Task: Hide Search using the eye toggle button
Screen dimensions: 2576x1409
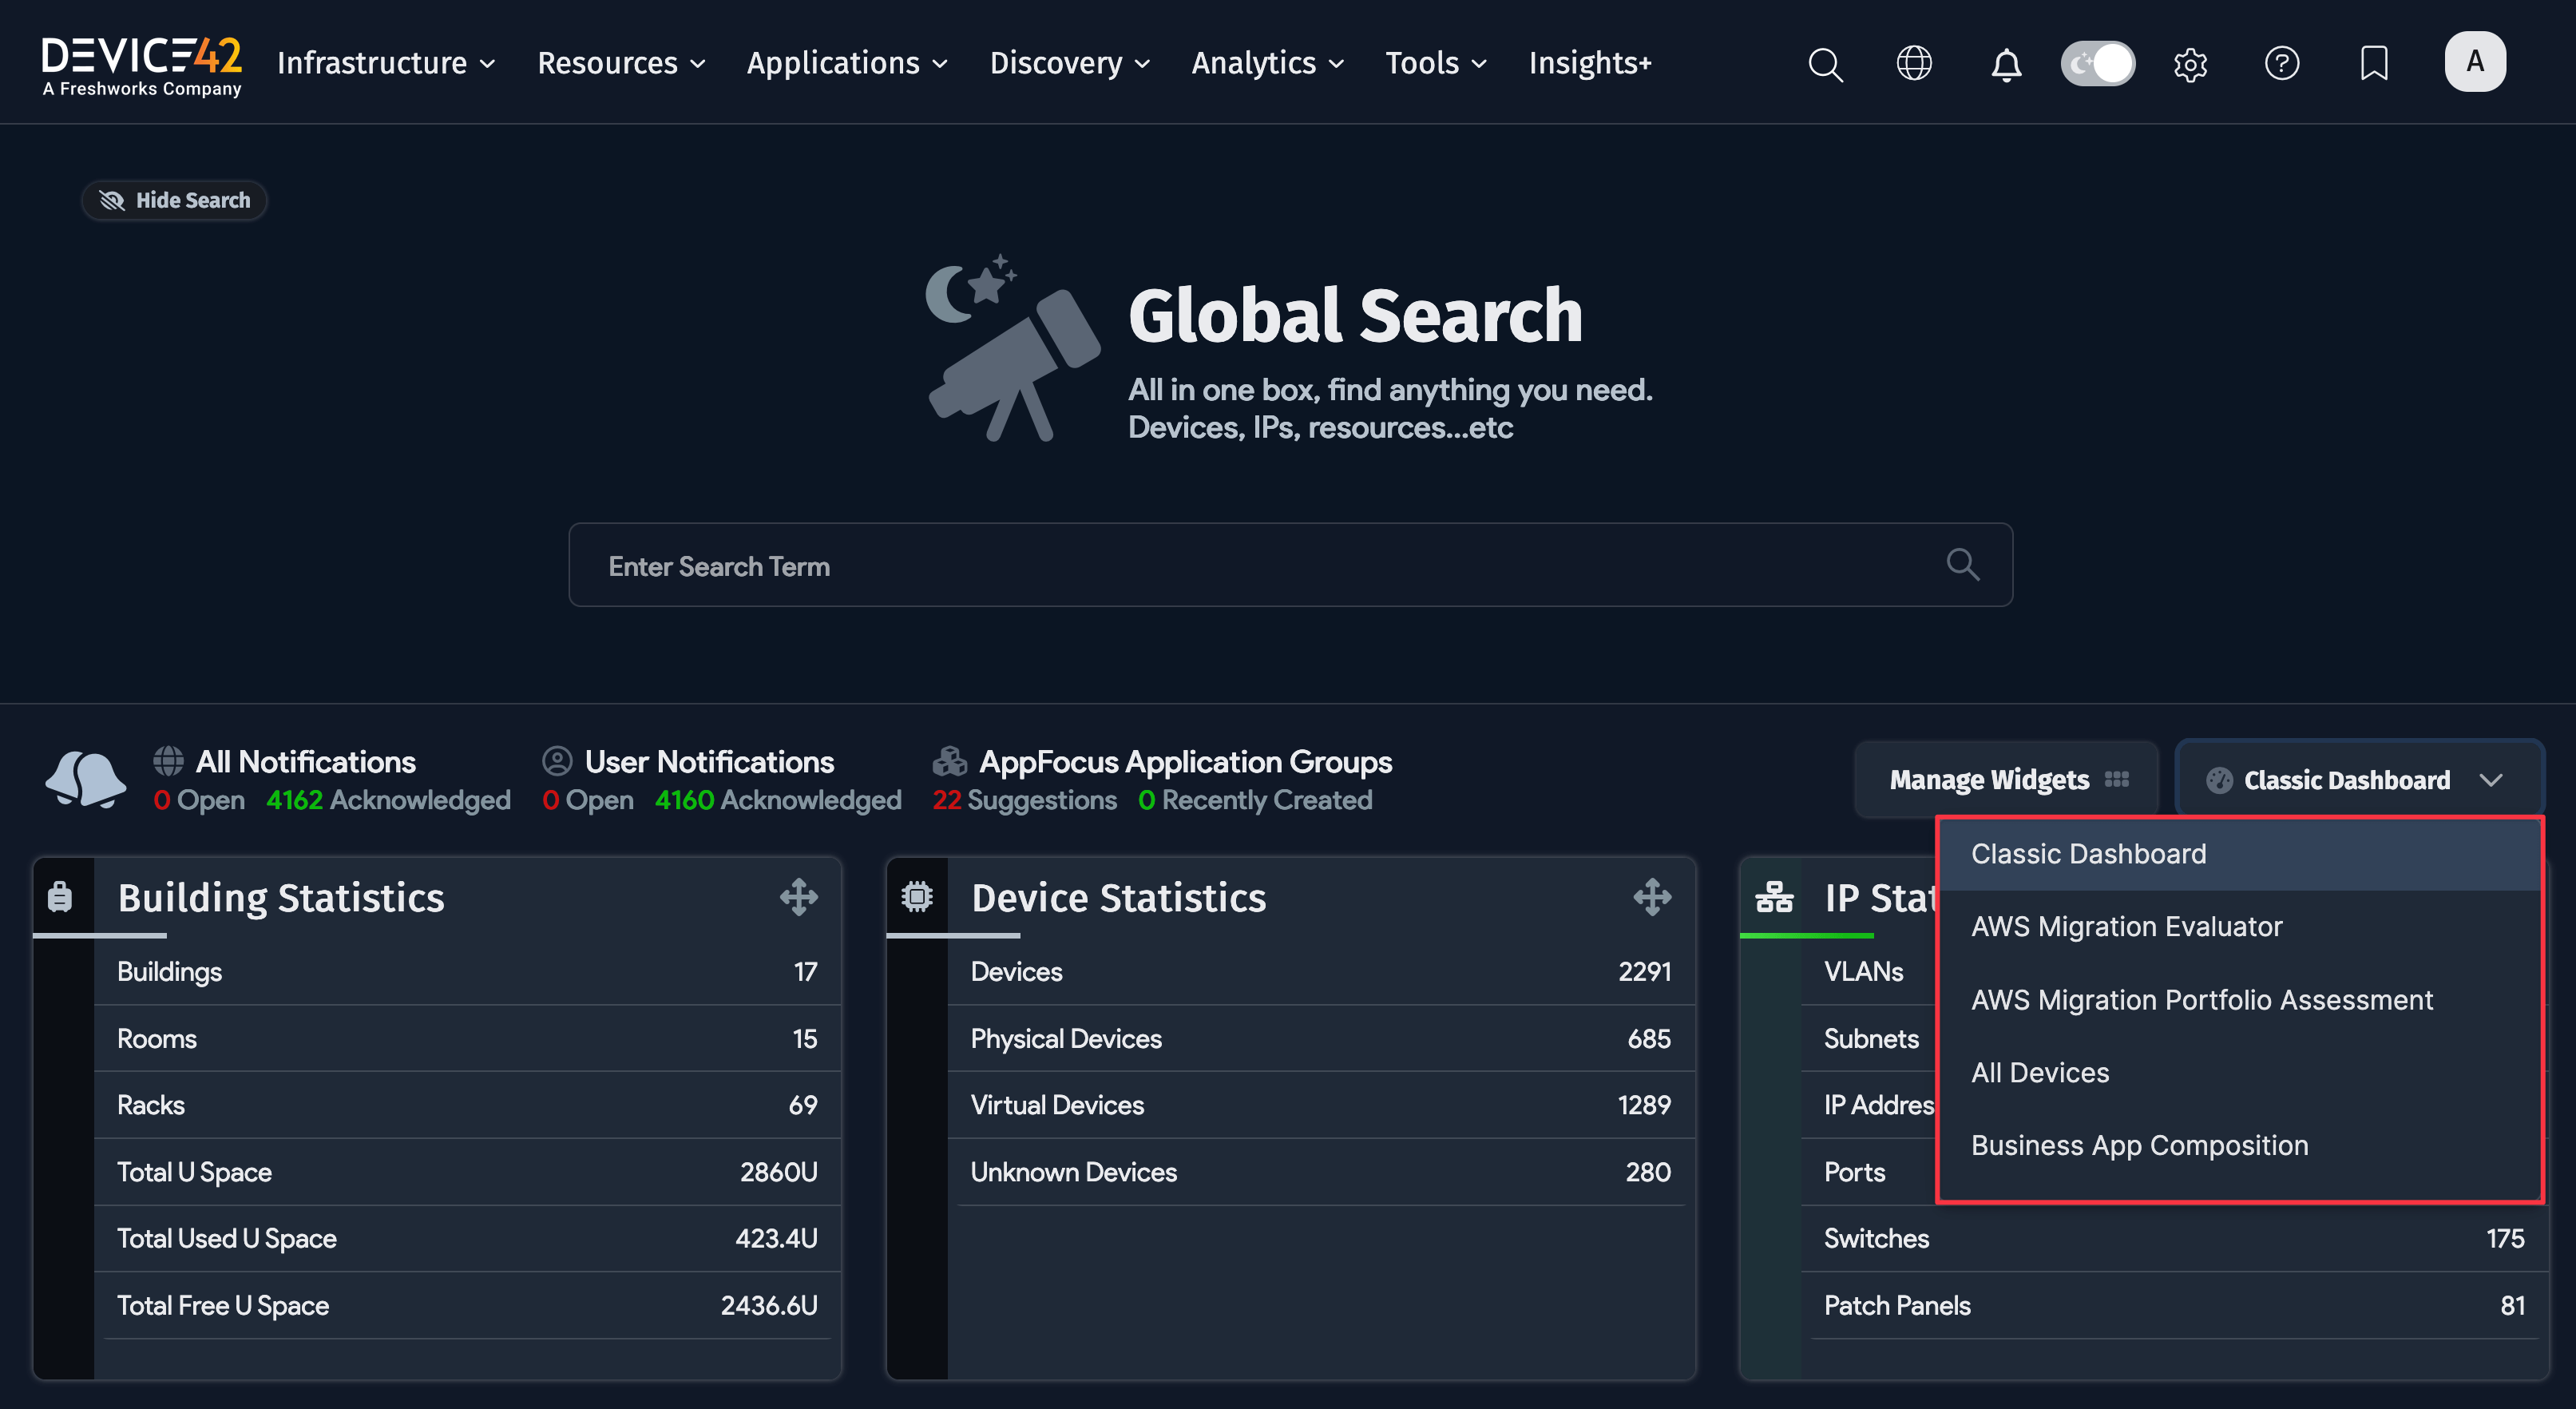Action: click(174, 200)
